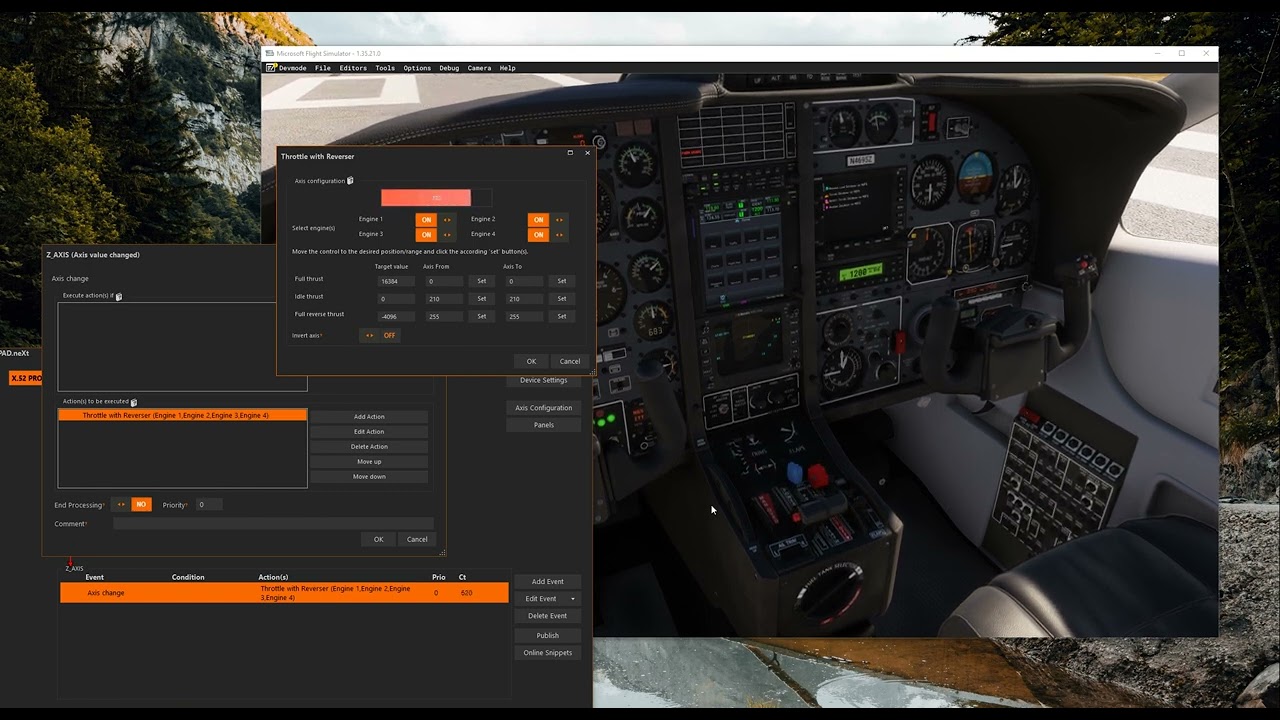This screenshot has width=1280, height=720.
Task: Click the red axis position indicator bar
Action: point(426,198)
